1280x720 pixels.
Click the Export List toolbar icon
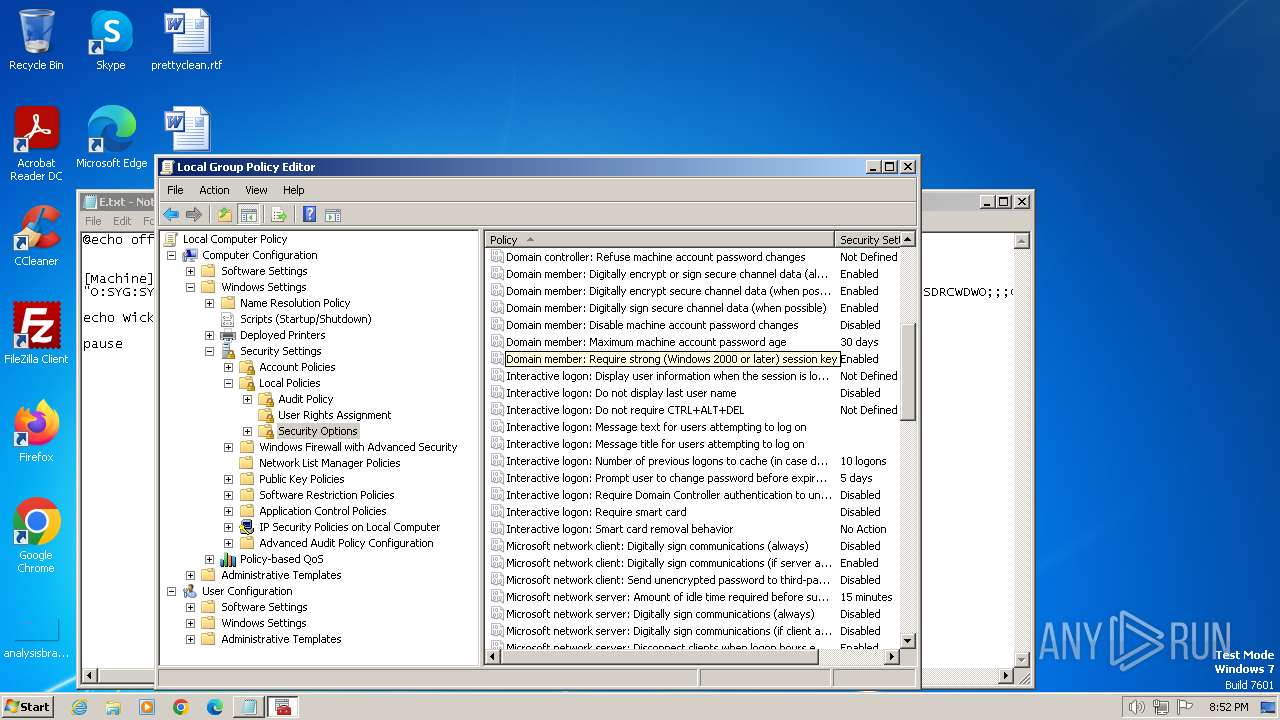click(279, 214)
